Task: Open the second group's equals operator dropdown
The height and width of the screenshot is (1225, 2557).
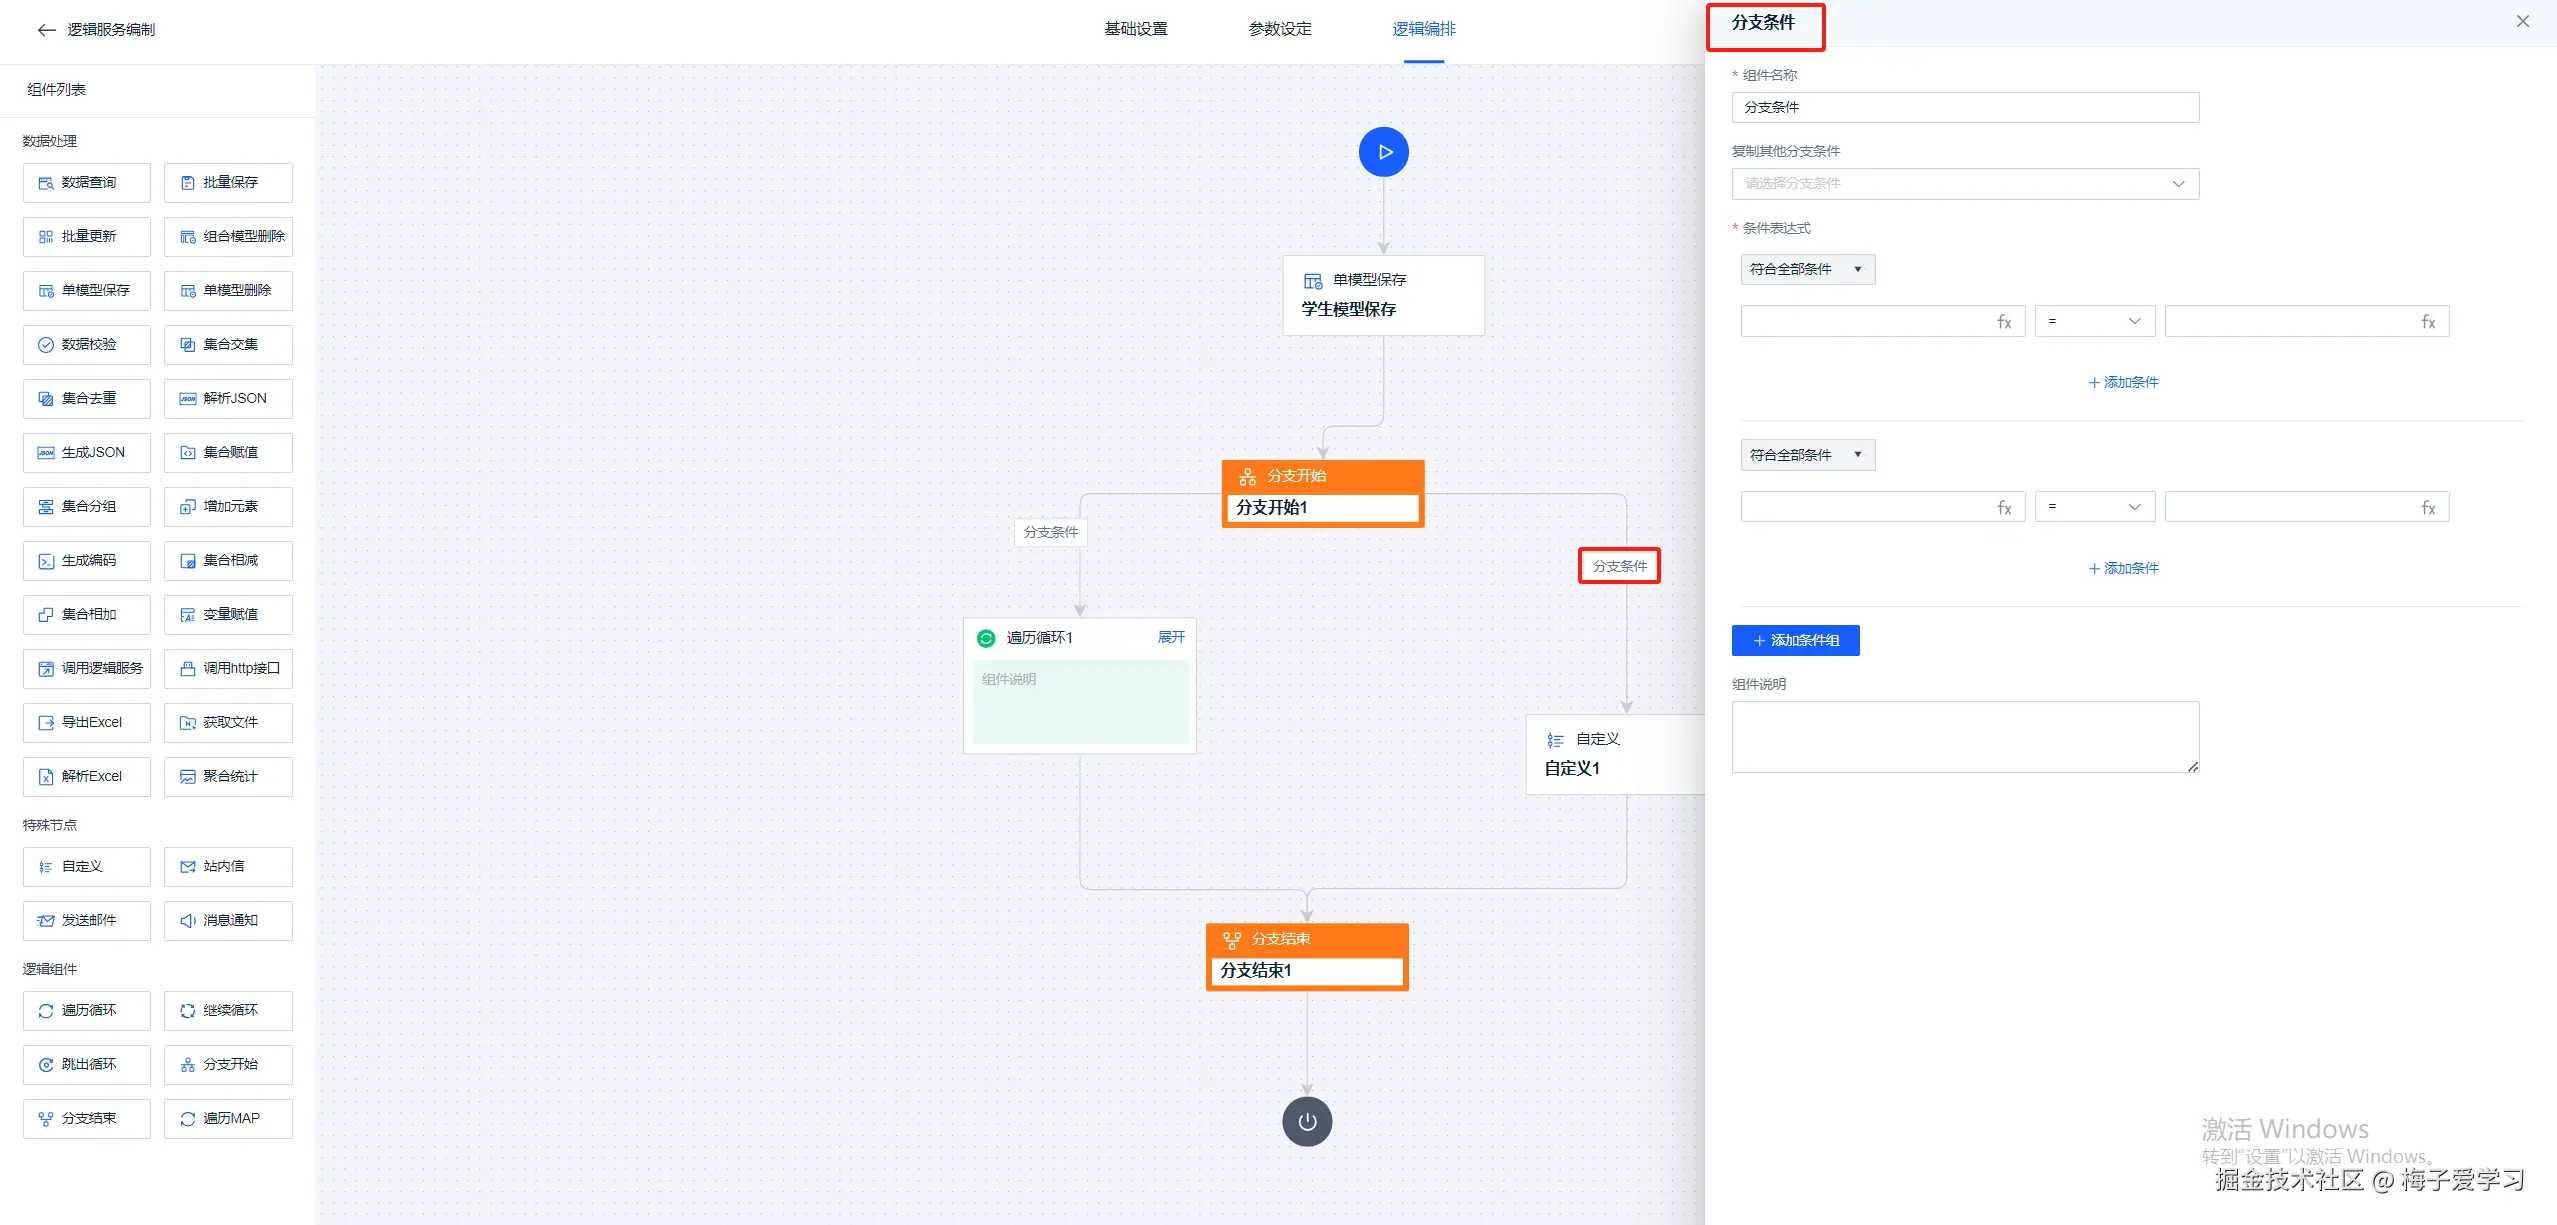Action: click(2094, 507)
